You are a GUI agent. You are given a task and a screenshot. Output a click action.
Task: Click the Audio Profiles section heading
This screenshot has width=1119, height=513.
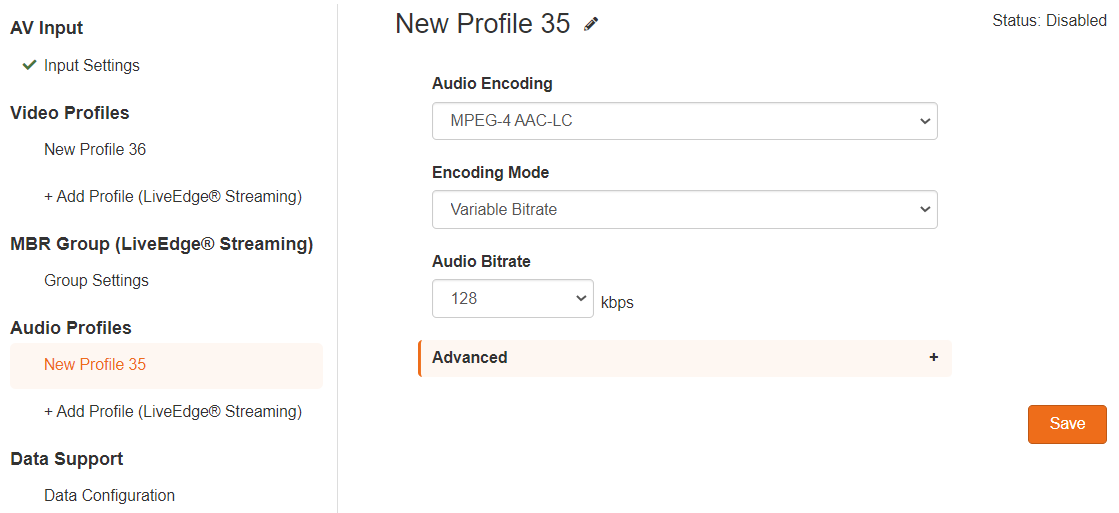point(71,327)
